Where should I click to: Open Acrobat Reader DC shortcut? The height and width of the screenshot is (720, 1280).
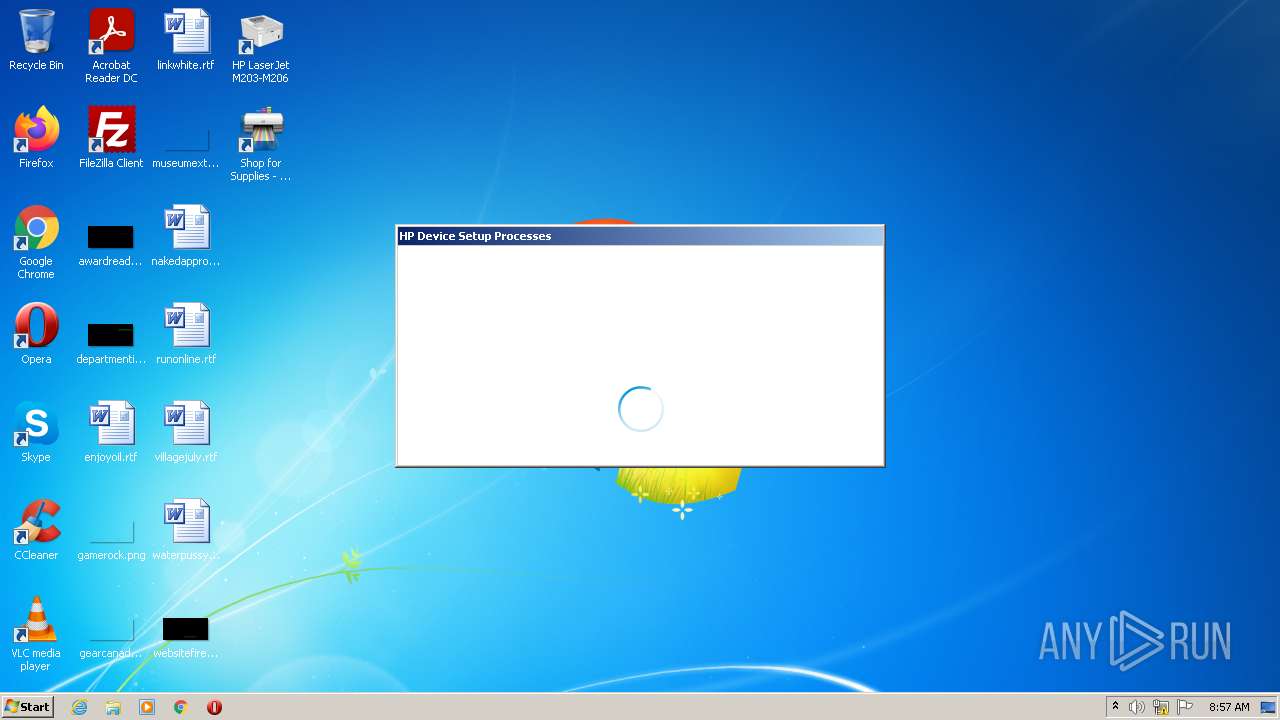click(x=111, y=46)
